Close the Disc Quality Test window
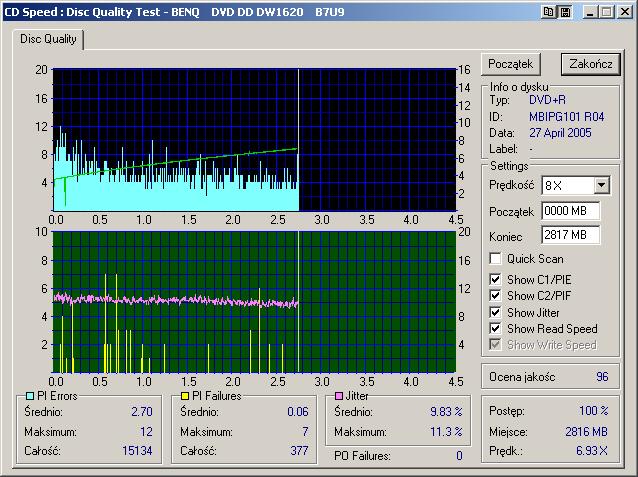Image resolution: width=638 pixels, height=477 pixels. click(x=625, y=12)
